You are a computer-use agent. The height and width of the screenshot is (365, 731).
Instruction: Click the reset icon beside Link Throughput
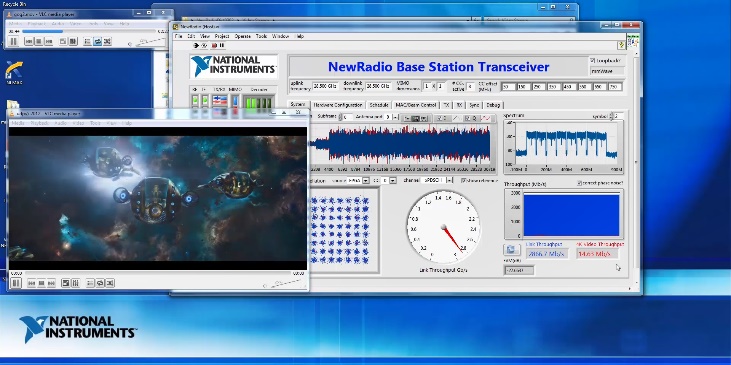[x=511, y=249]
